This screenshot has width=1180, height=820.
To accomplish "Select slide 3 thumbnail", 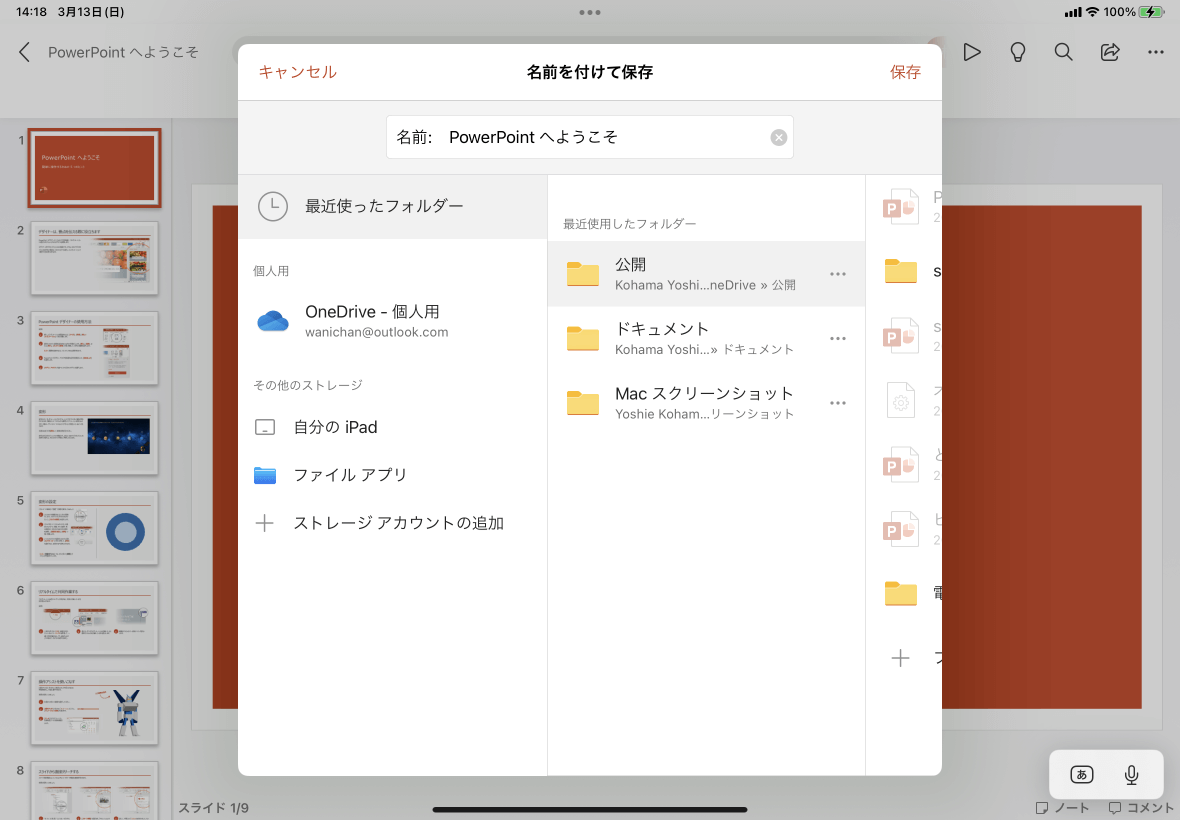I will [x=95, y=348].
